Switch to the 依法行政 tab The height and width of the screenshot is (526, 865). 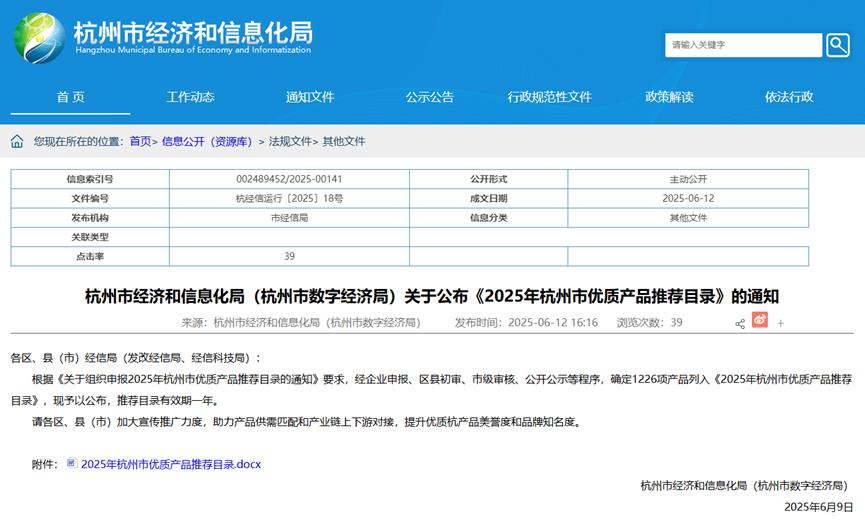click(790, 97)
